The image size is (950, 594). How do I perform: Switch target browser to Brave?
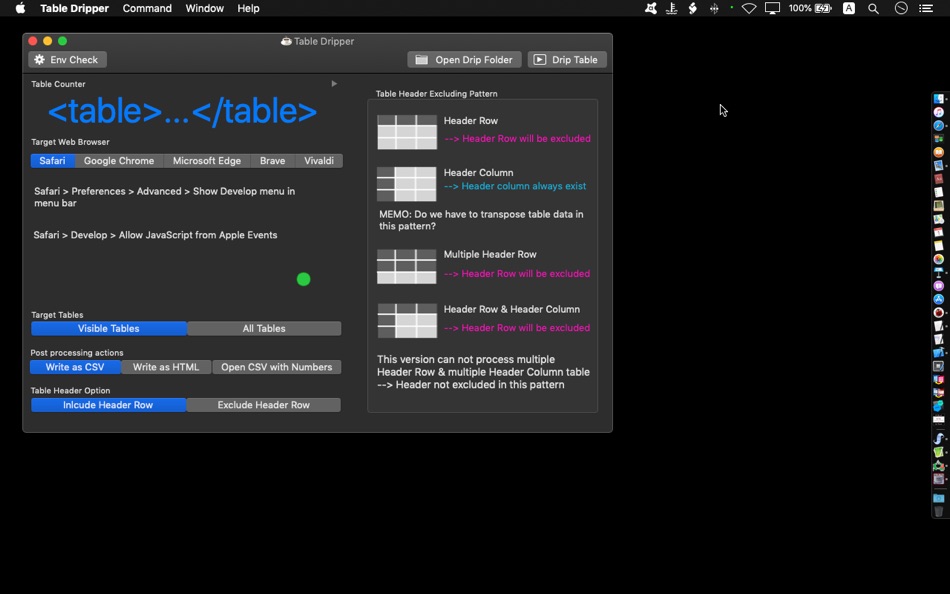click(273, 161)
